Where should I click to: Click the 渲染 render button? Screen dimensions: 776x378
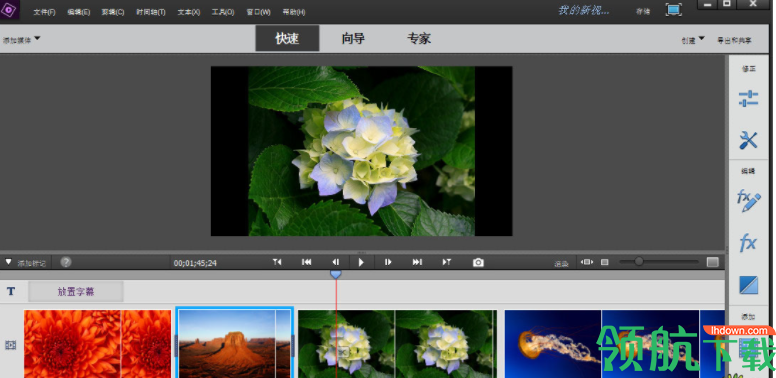coord(561,264)
